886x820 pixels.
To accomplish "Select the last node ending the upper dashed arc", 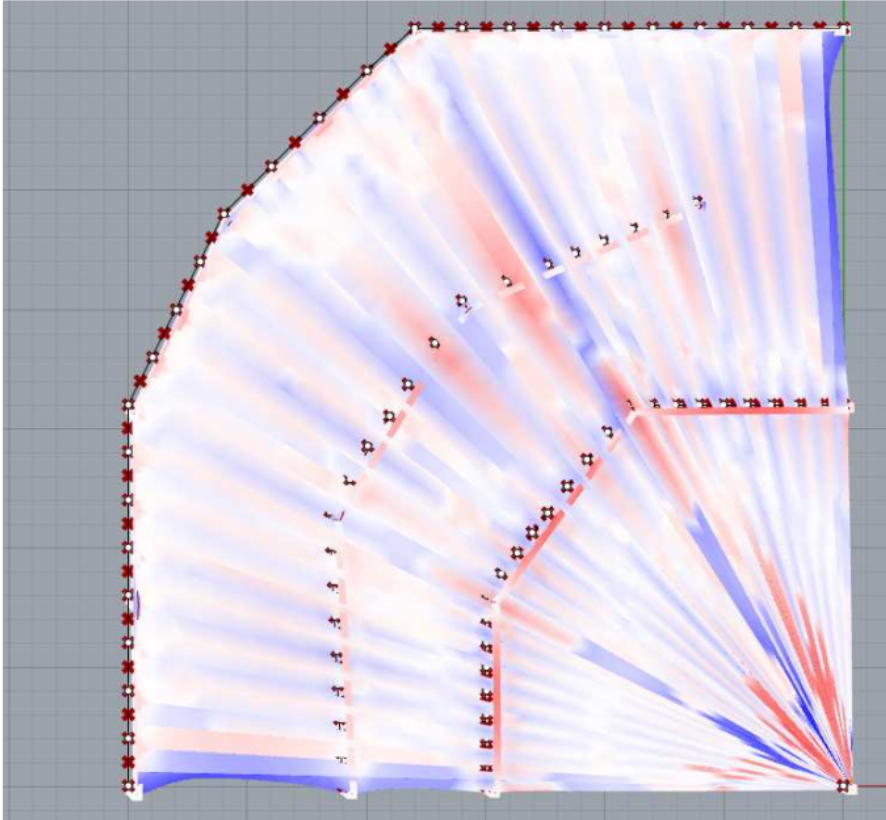I will coord(699,201).
